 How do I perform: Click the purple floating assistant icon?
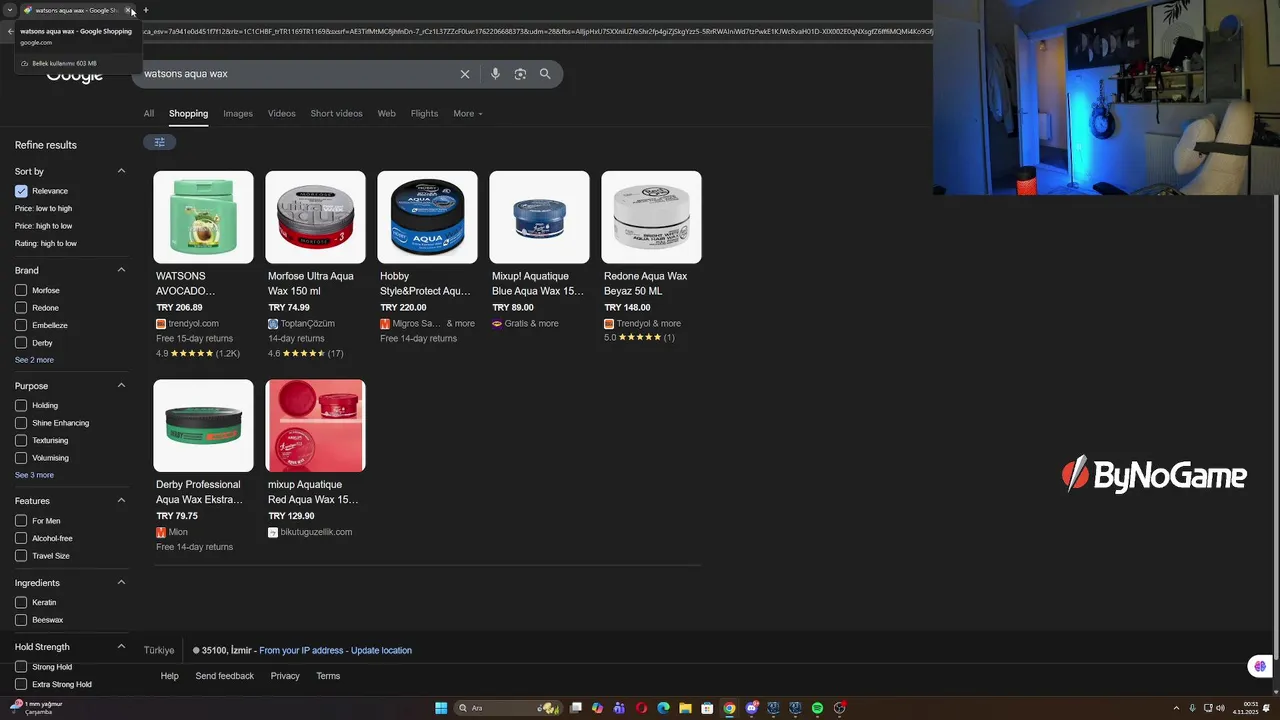click(1260, 666)
